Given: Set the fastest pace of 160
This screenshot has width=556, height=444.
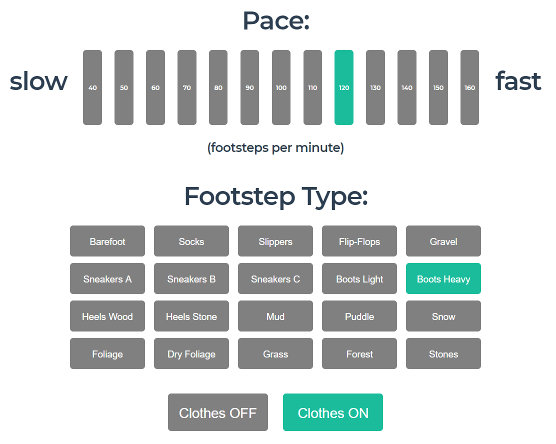Looking at the screenshot, I should [470, 88].
